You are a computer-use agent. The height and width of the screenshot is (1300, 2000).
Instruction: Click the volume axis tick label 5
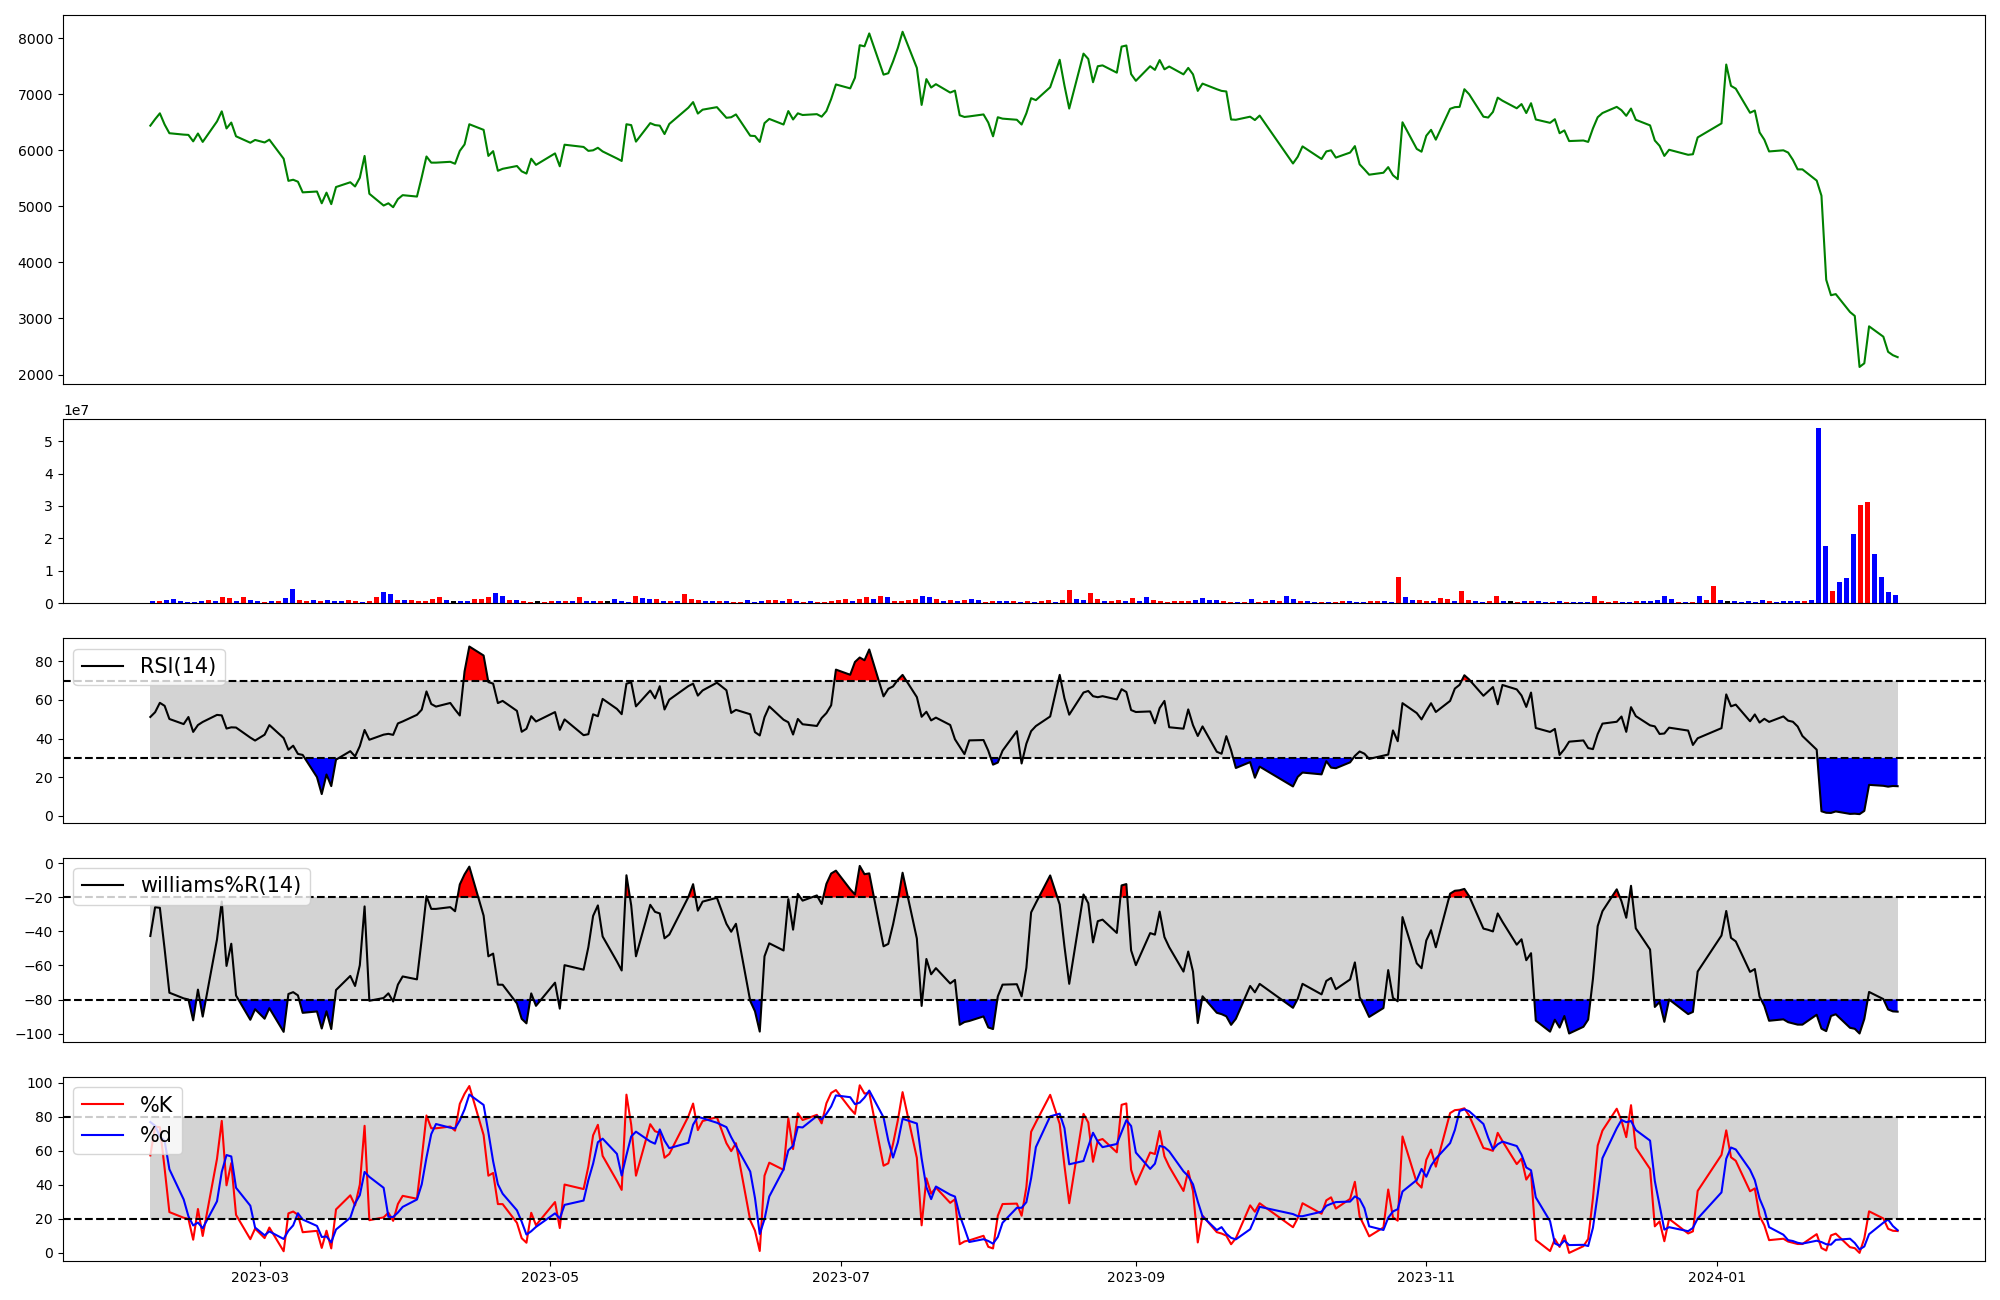[48, 442]
